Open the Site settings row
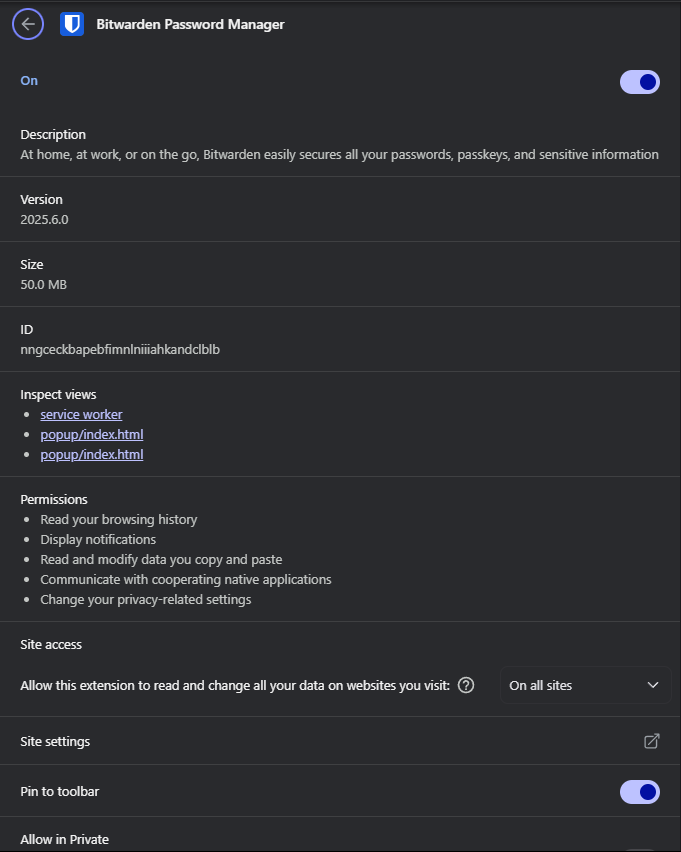The width and height of the screenshot is (681, 852). (55, 741)
